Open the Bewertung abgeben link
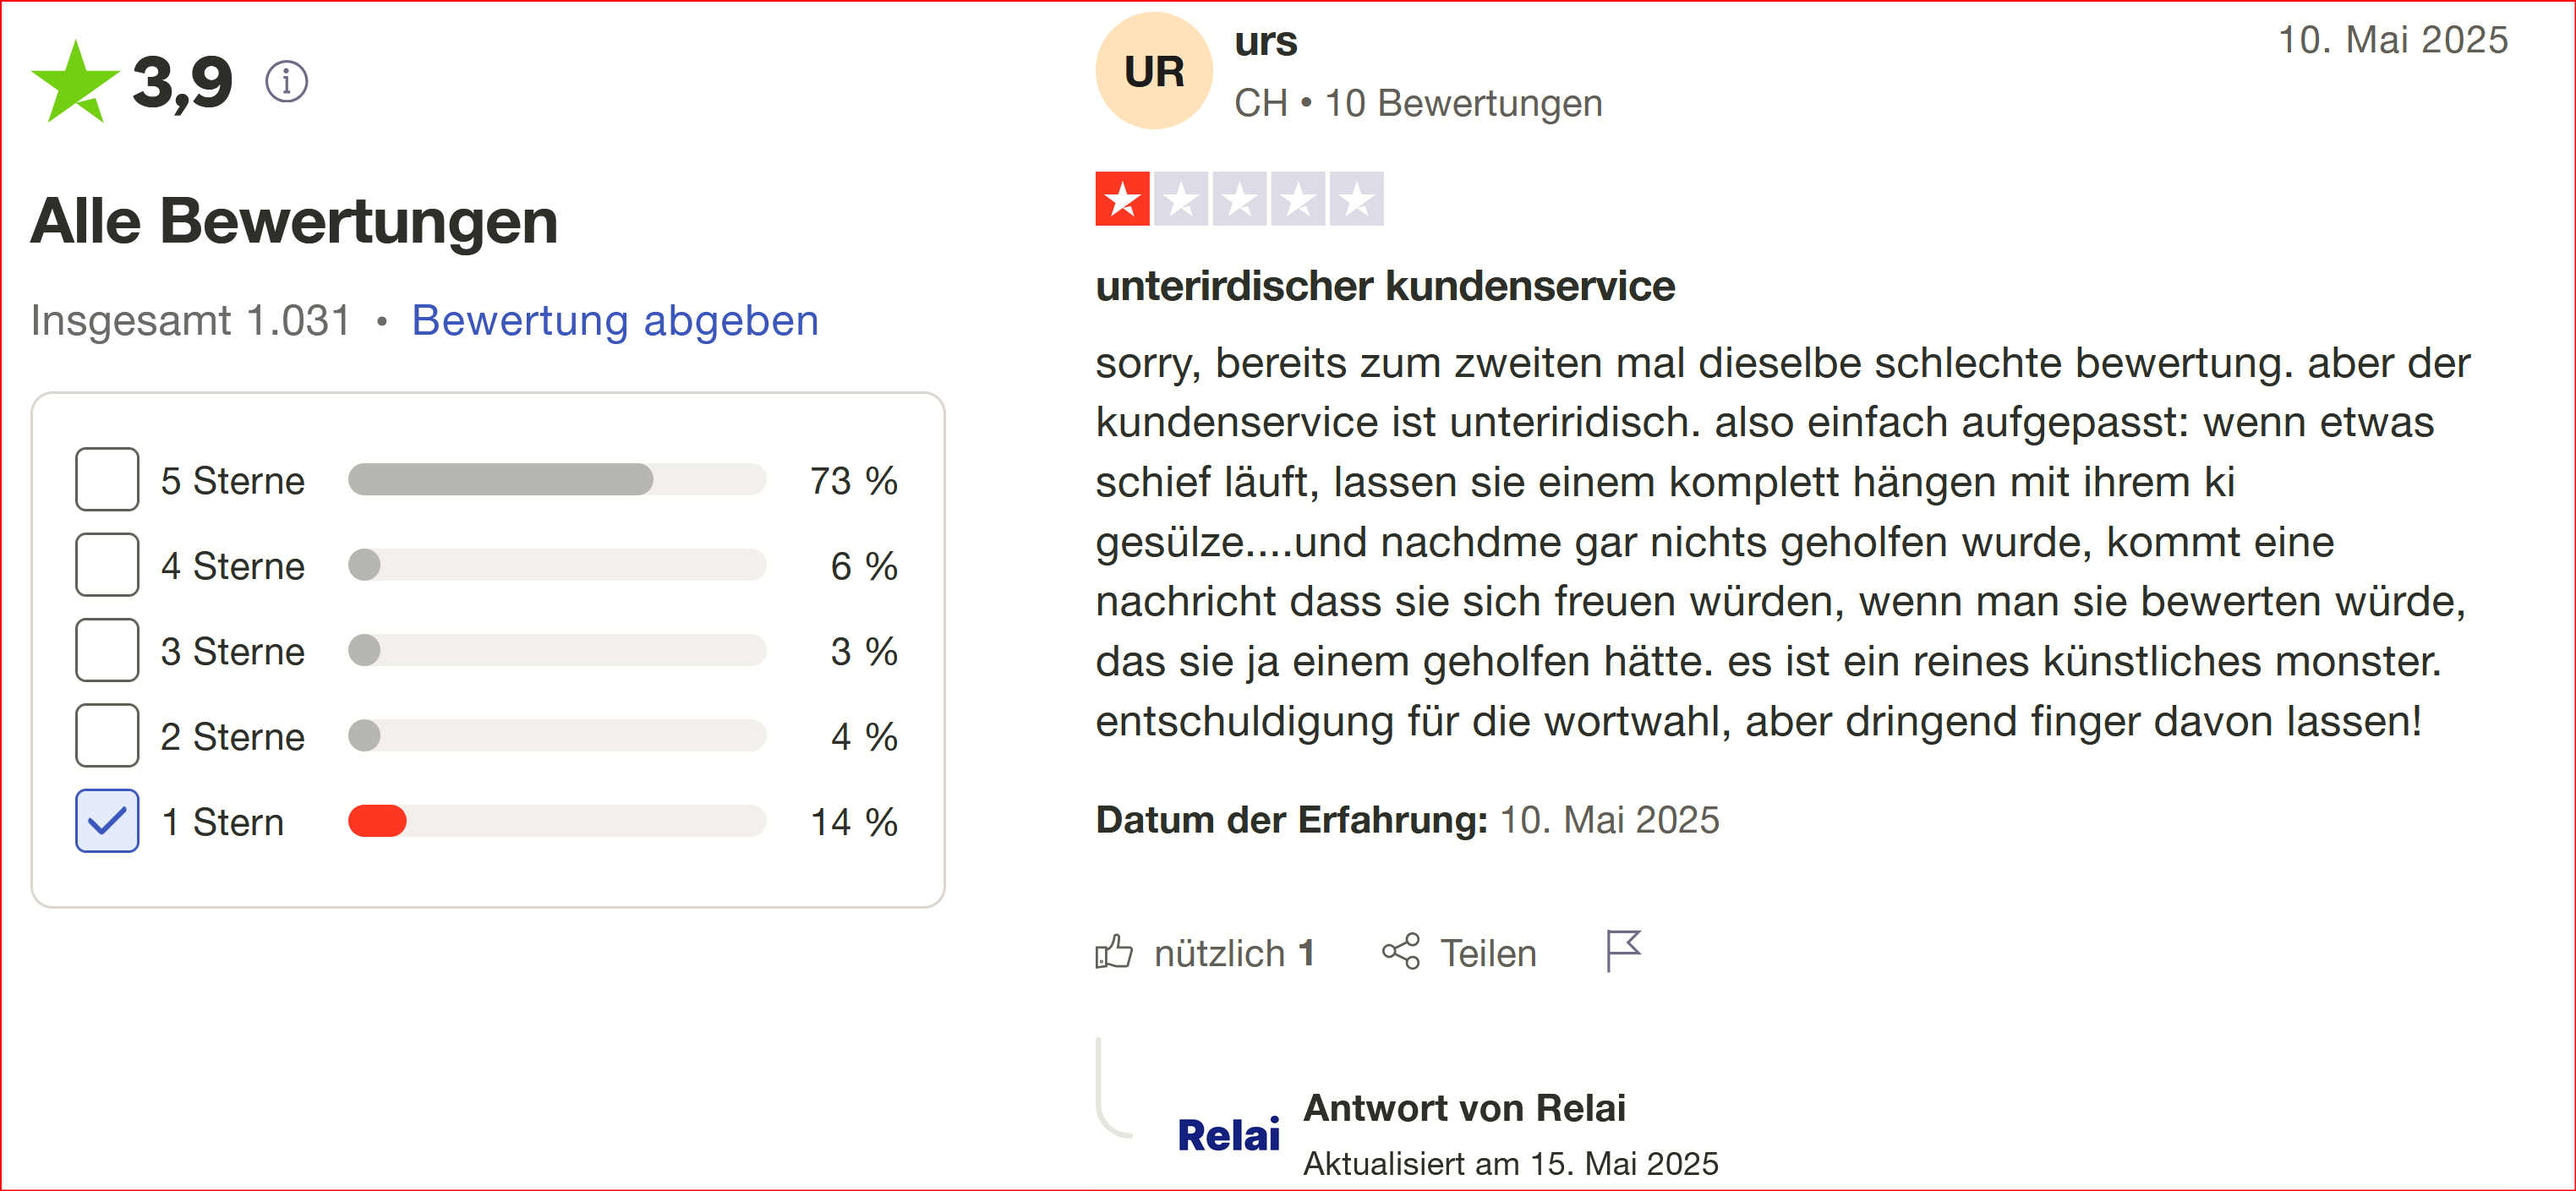 coord(615,320)
